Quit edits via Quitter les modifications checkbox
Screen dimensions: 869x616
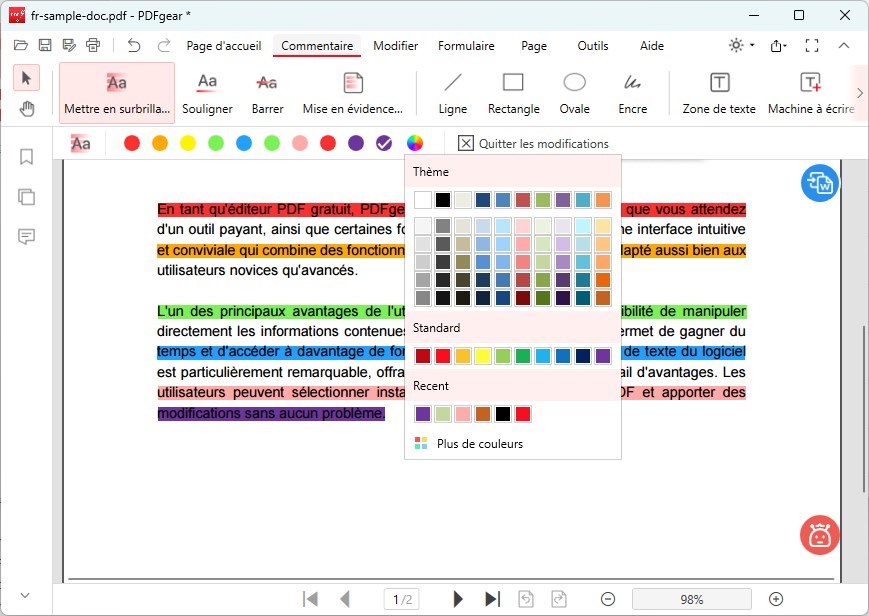click(x=465, y=144)
